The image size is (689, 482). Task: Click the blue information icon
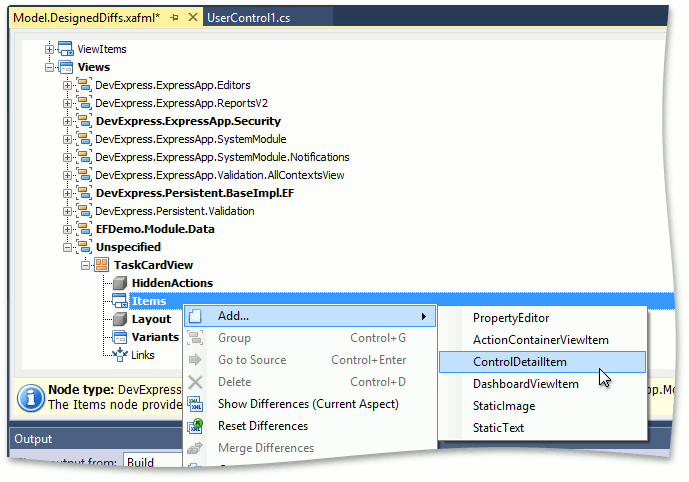pos(30,398)
